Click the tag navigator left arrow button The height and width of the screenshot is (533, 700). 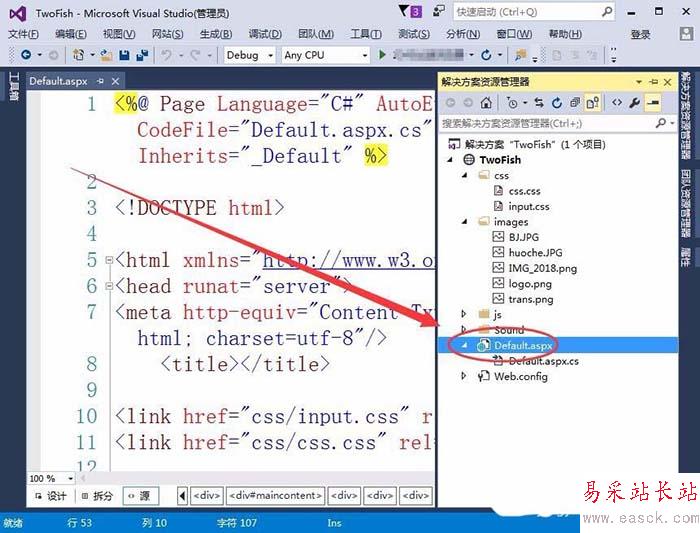pyautogui.click(x=182, y=496)
